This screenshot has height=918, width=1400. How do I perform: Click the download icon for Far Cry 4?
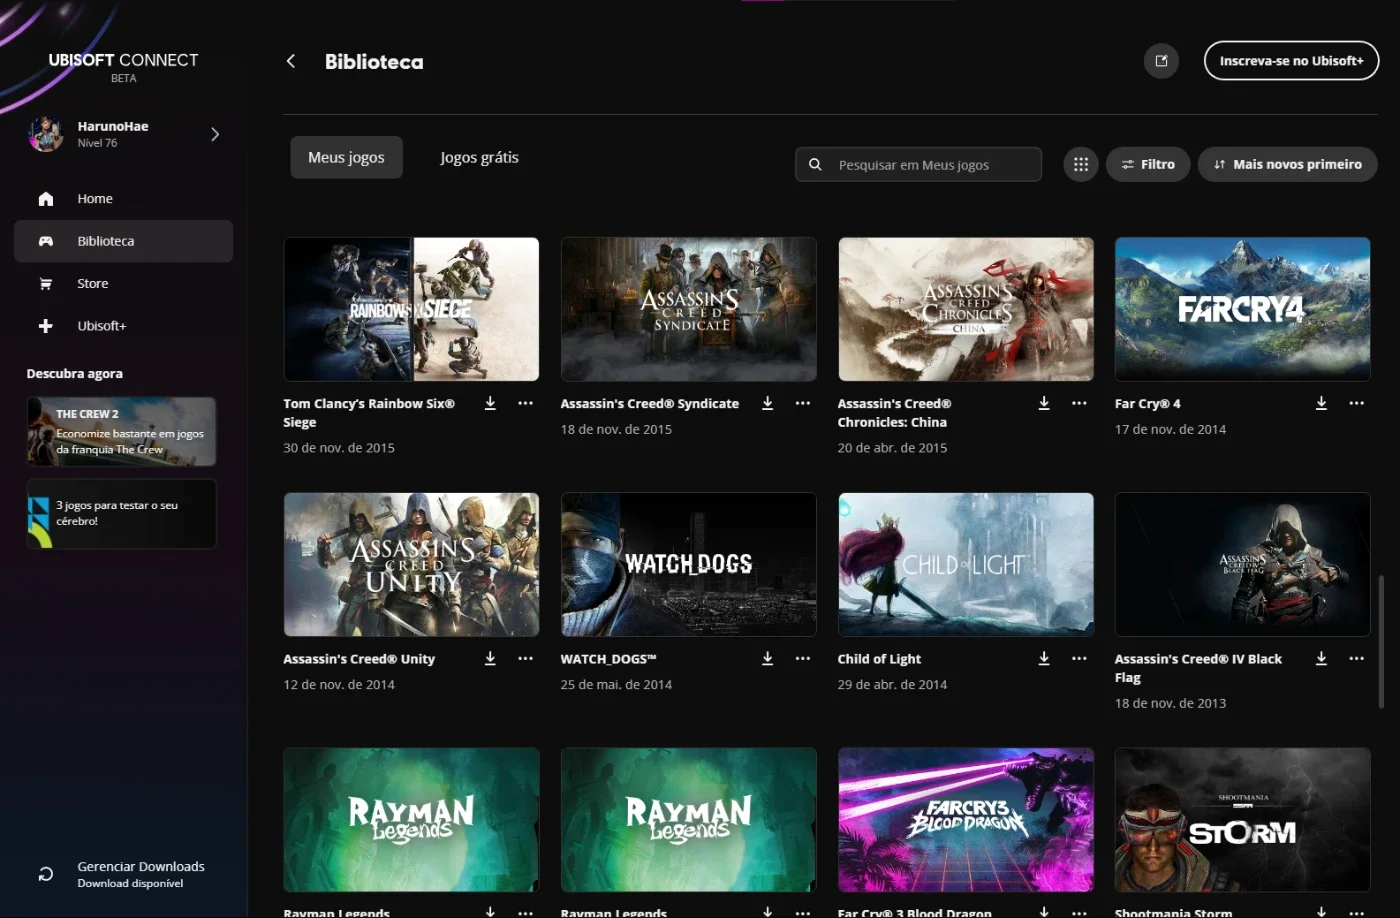point(1321,403)
